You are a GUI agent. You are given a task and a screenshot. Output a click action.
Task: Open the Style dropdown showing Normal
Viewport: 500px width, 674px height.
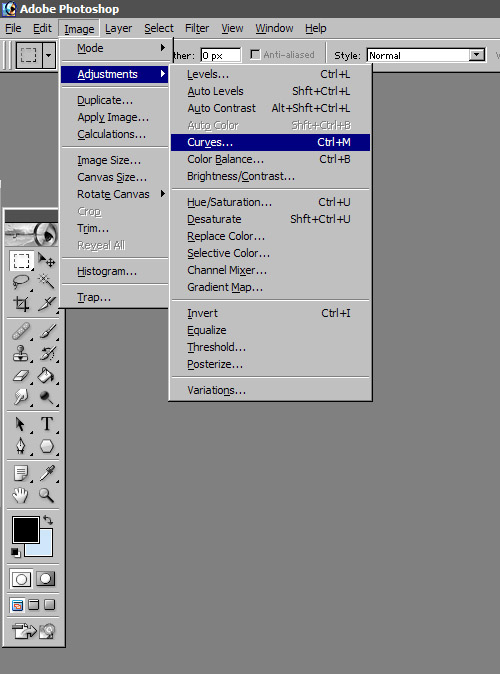click(426, 55)
